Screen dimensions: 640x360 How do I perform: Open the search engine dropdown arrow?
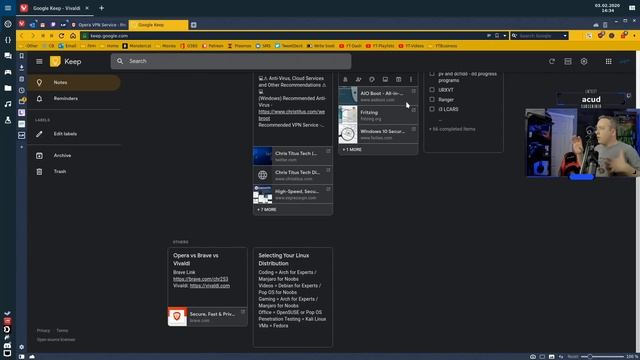[x=565, y=36]
